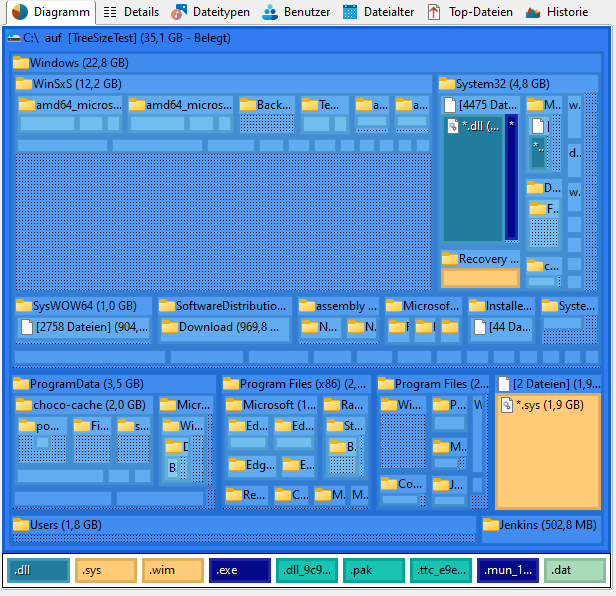Click the [2 Dateien] file icon
This screenshot has height=596, width=616.
[x=504, y=384]
